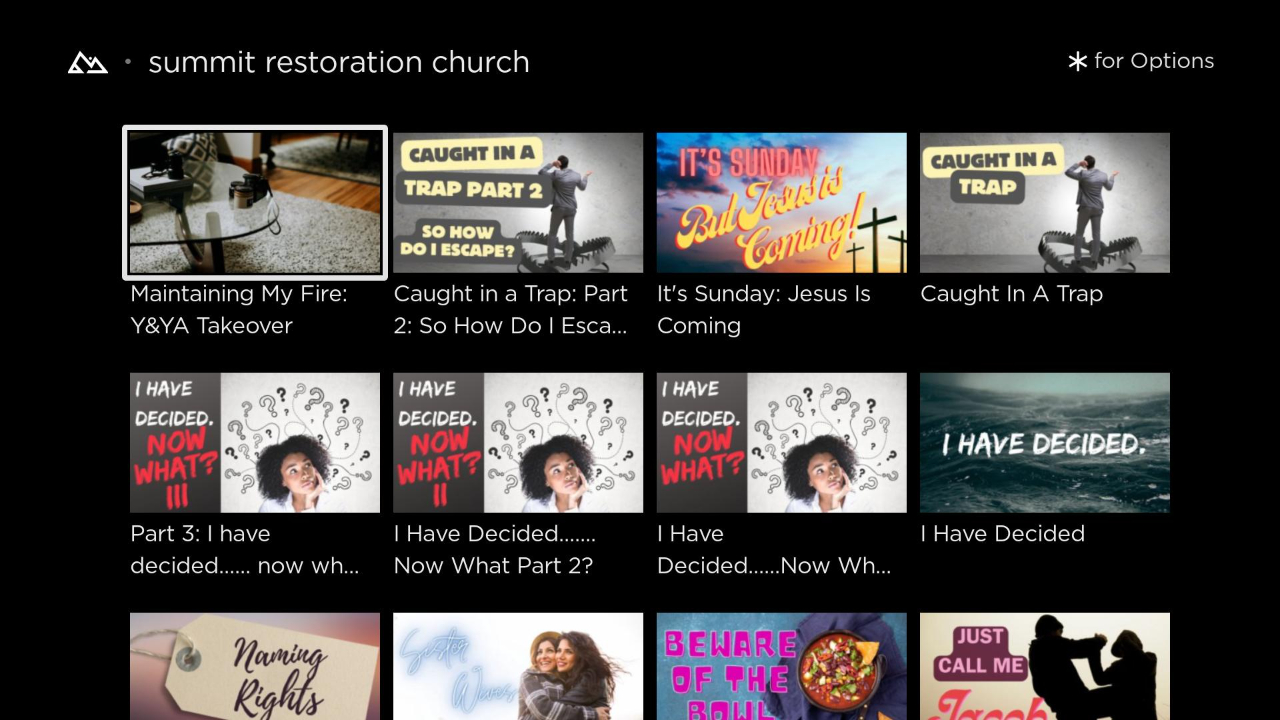The width and height of the screenshot is (1280, 720).
Task: Open the 'Naming Rights' gift tag thumbnail
Action: pos(254,667)
